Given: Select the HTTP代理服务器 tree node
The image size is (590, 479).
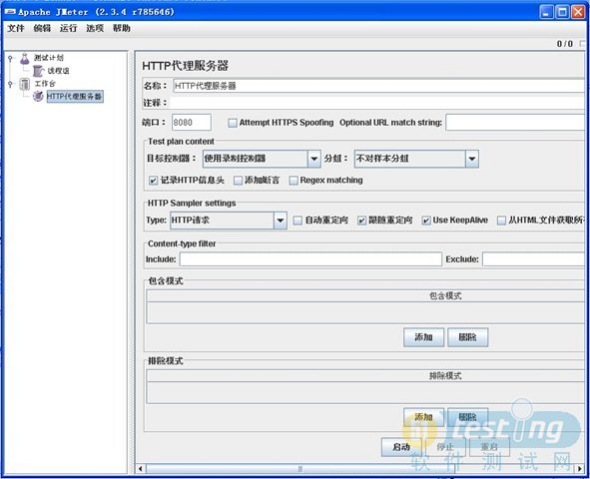Looking at the screenshot, I should tap(75, 96).
